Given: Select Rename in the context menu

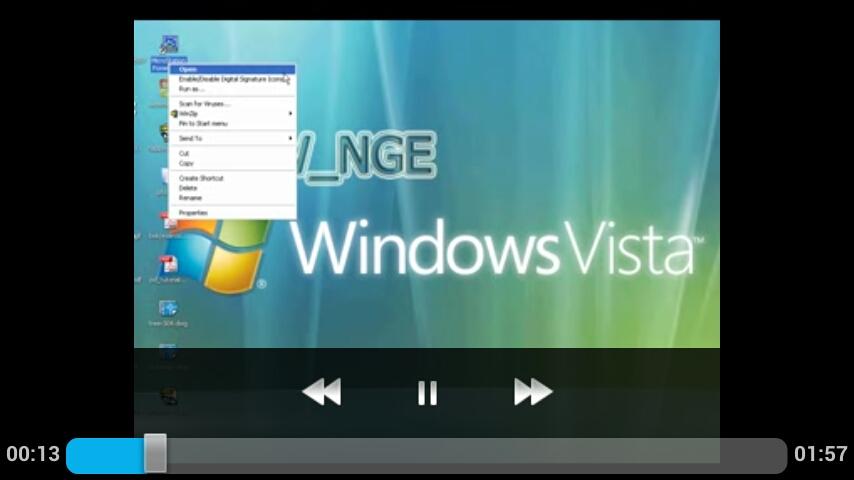Looking at the screenshot, I should click(233, 198).
